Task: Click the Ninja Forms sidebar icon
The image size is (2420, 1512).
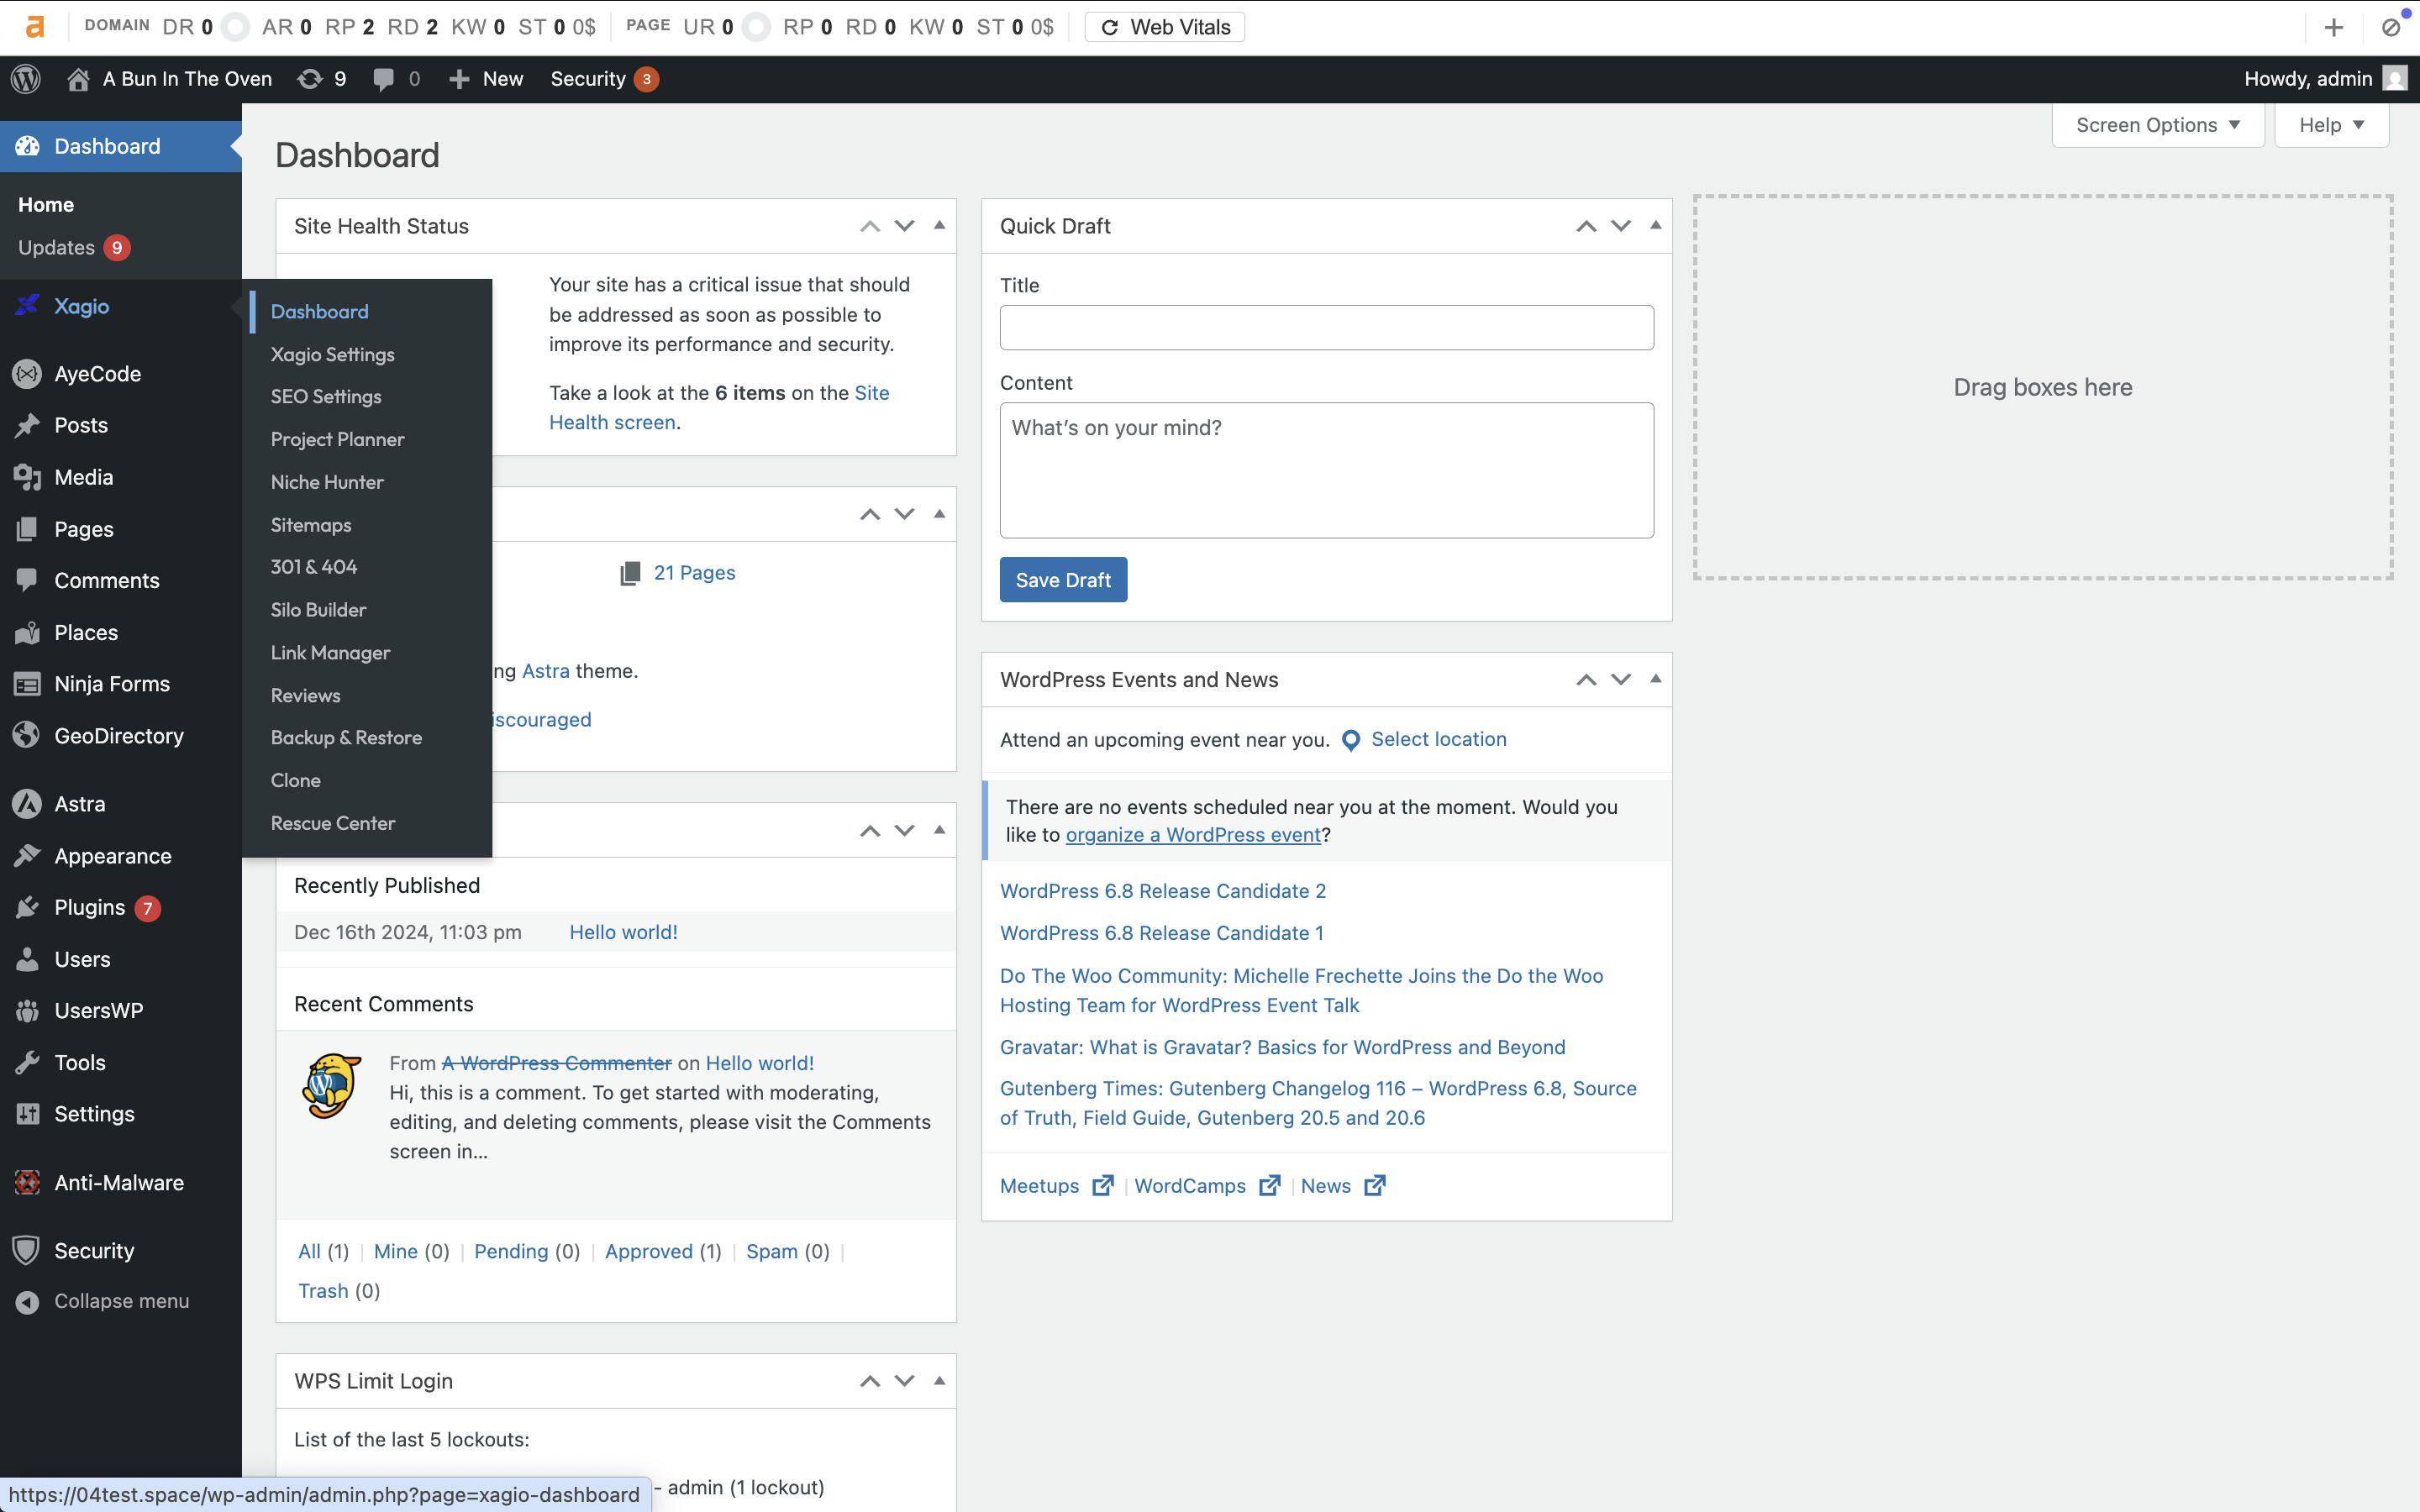Action: click(x=27, y=684)
